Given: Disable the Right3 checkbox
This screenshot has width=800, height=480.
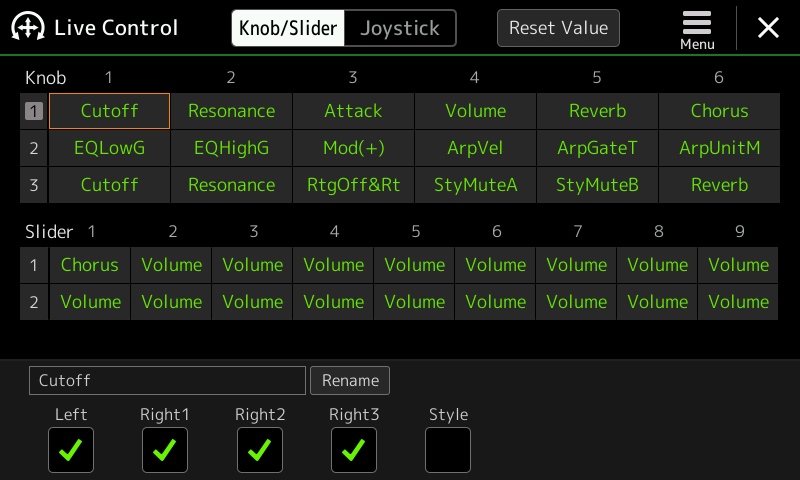Looking at the screenshot, I should (x=354, y=450).
